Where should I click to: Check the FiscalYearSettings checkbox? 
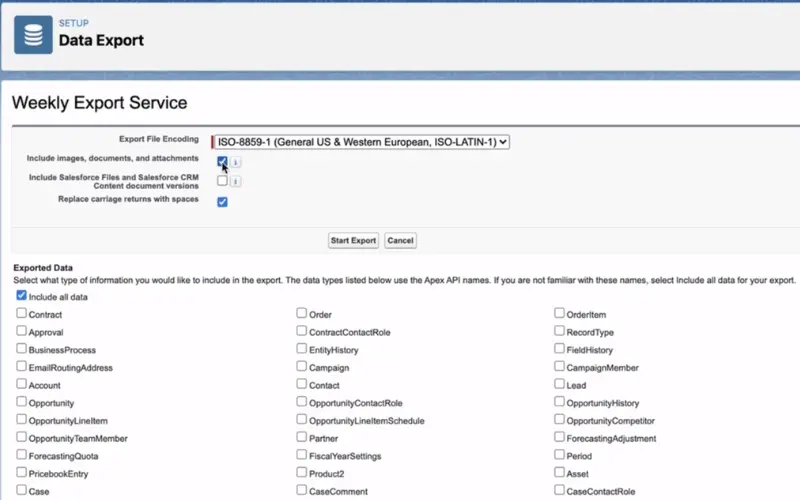(x=302, y=455)
